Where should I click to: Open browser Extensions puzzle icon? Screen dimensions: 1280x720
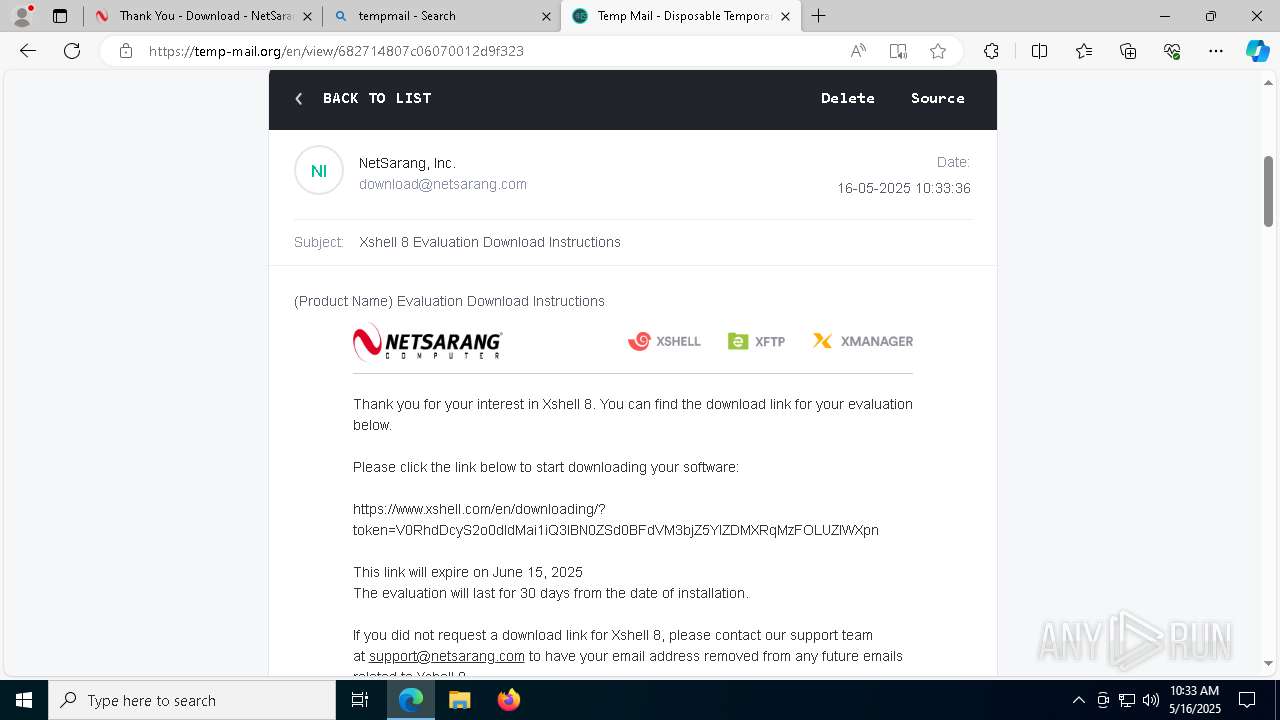coord(991,51)
